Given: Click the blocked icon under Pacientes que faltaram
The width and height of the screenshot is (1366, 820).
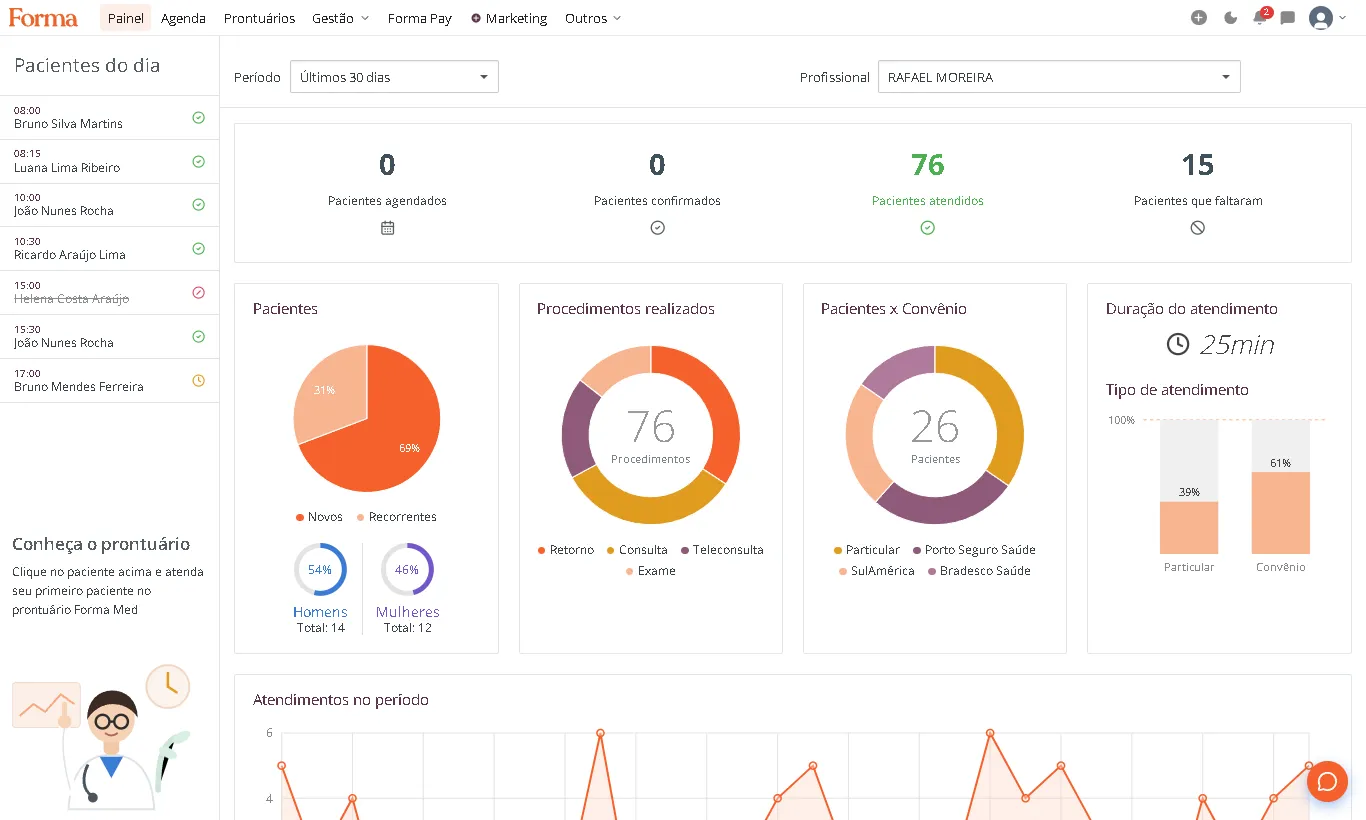Looking at the screenshot, I should pos(1198,228).
